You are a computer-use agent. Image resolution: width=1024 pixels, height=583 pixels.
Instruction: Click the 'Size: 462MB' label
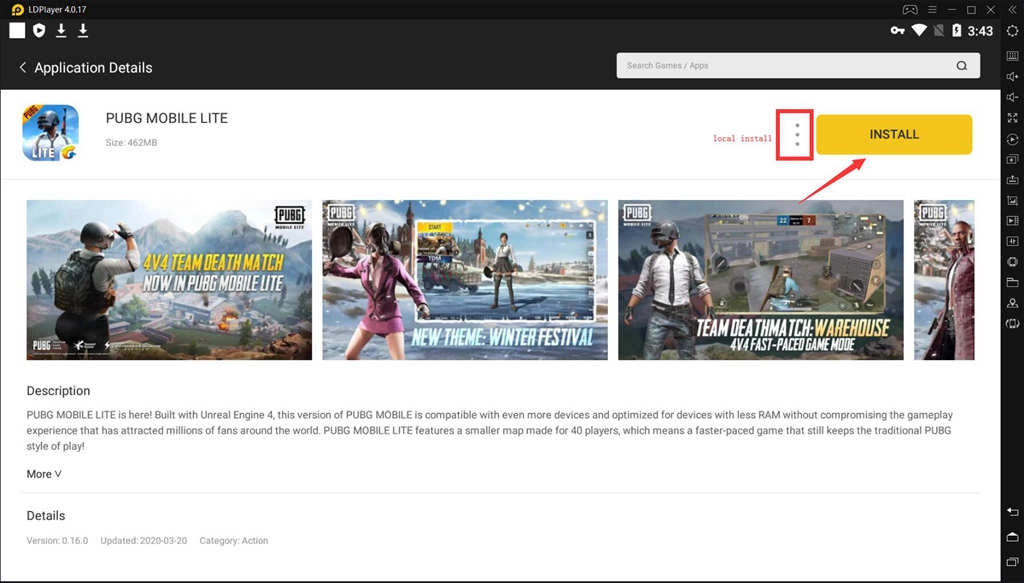[131, 142]
